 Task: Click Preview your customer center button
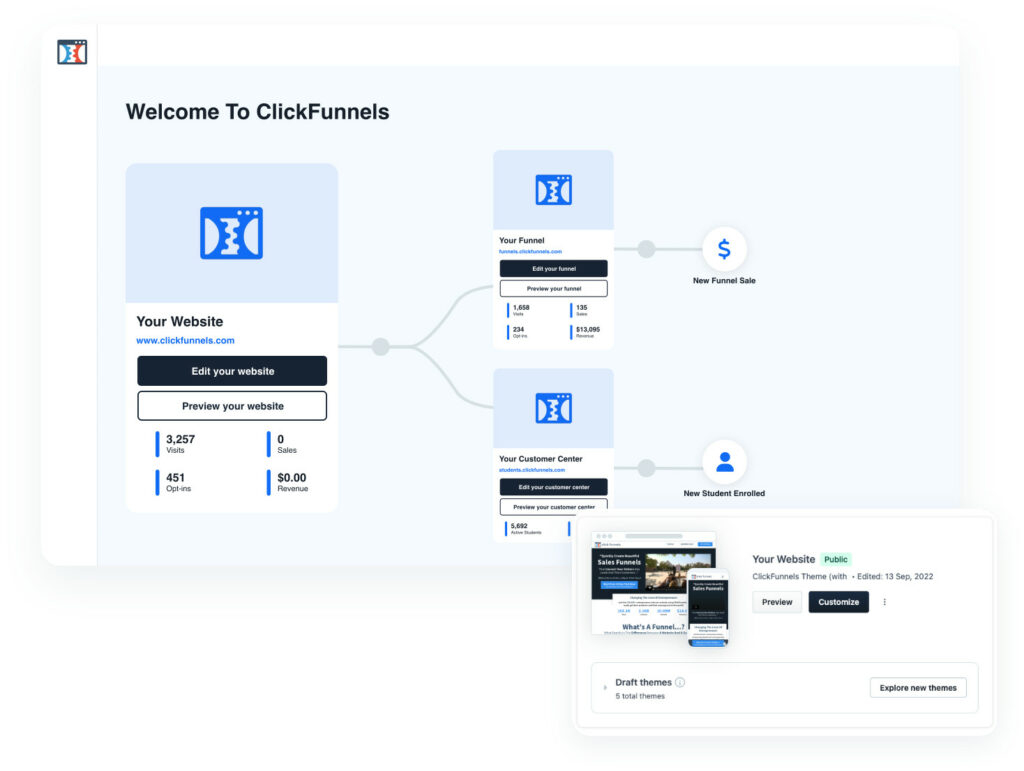(553, 507)
